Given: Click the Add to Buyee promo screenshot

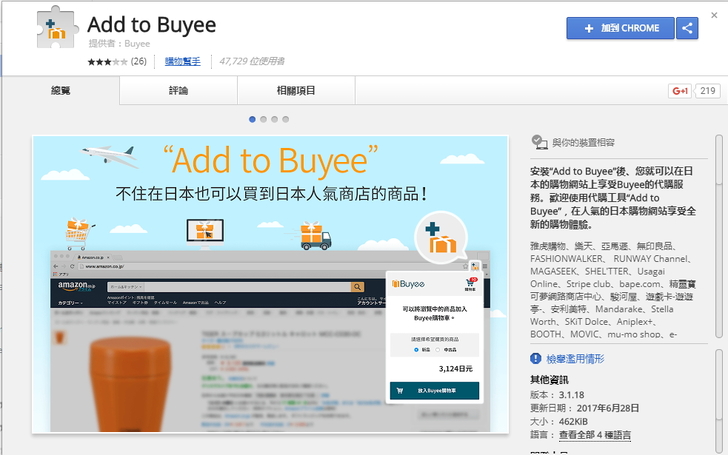Looking at the screenshot, I should (x=270, y=284).
